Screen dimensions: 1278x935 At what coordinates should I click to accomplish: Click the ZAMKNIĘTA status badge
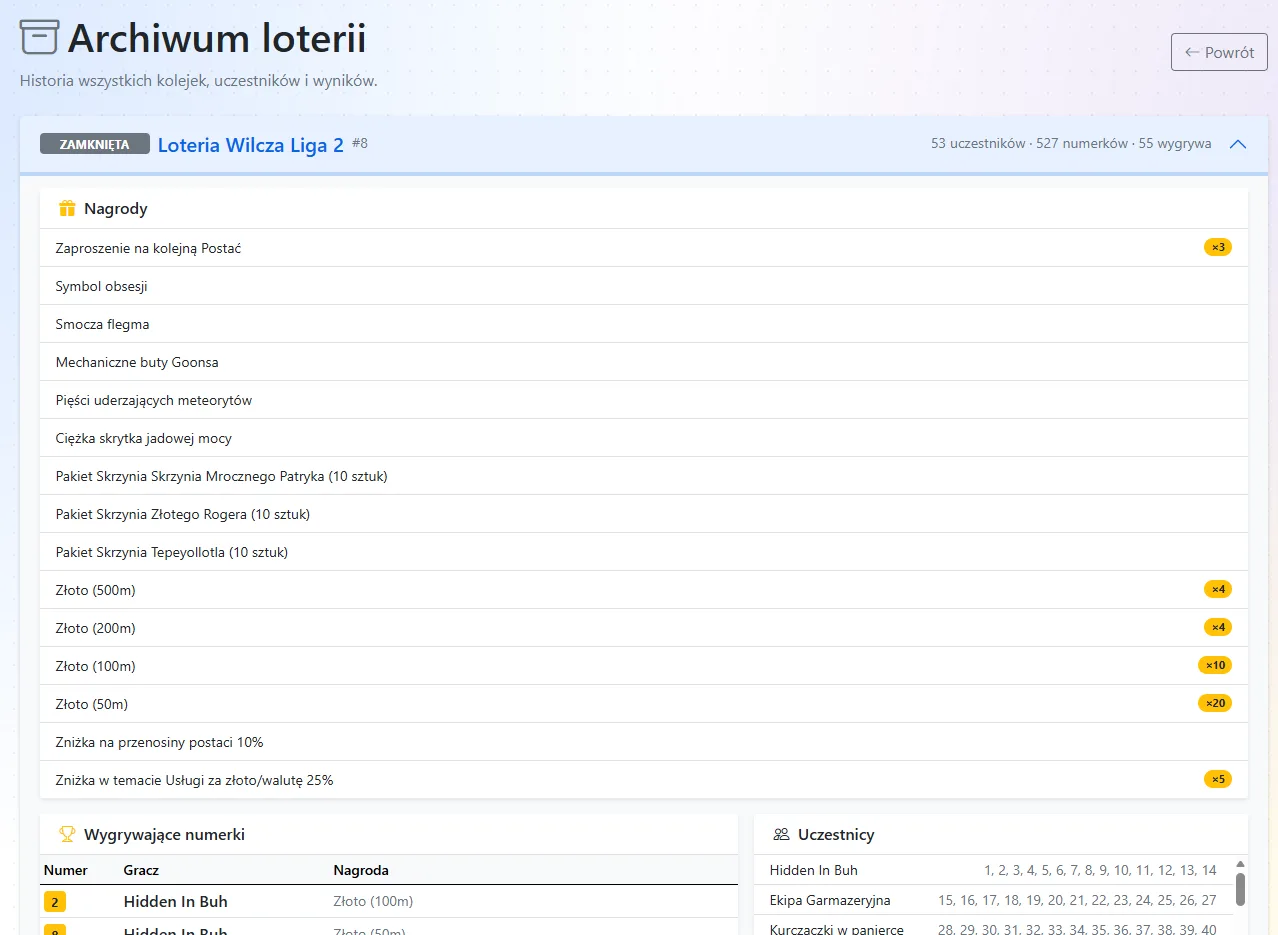coord(95,144)
